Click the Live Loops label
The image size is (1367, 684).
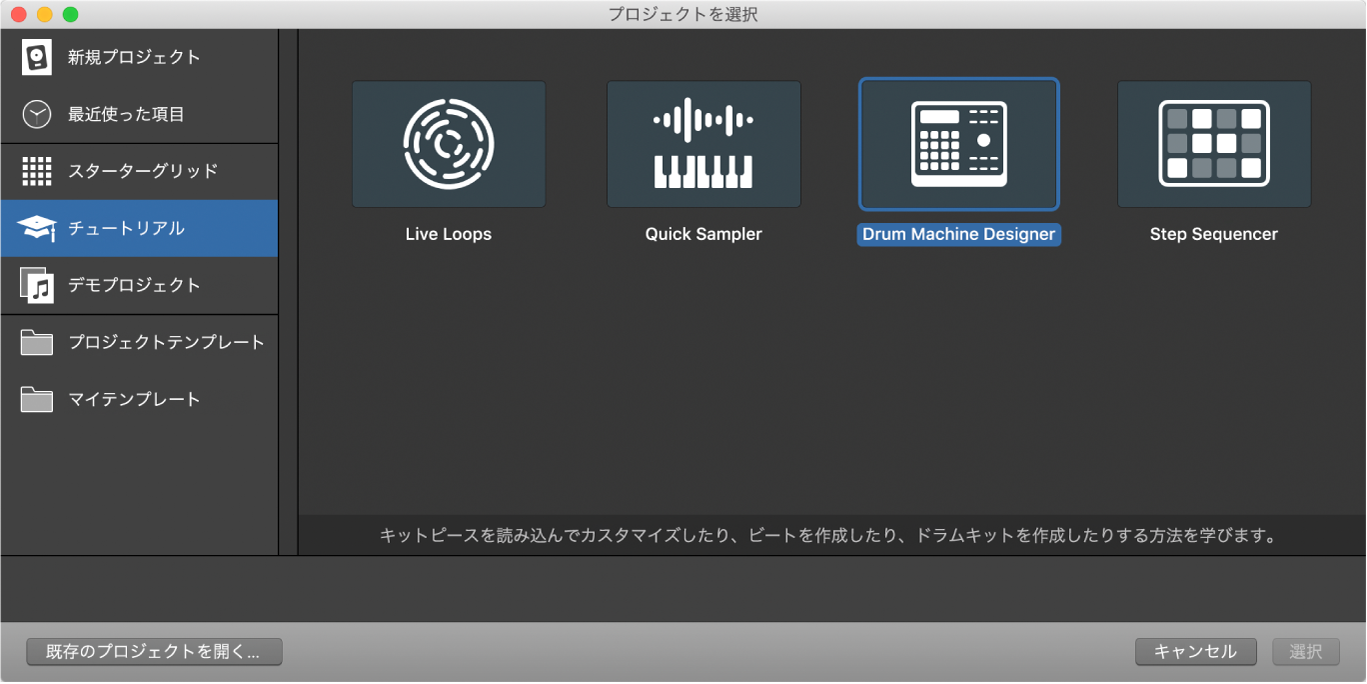(x=449, y=234)
